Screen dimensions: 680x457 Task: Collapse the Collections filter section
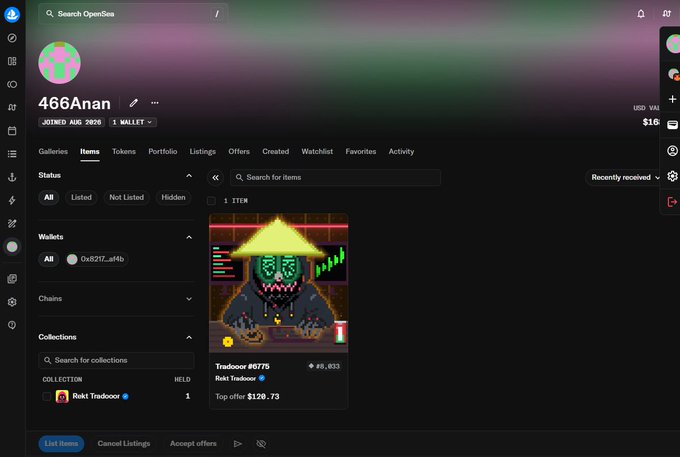click(189, 337)
